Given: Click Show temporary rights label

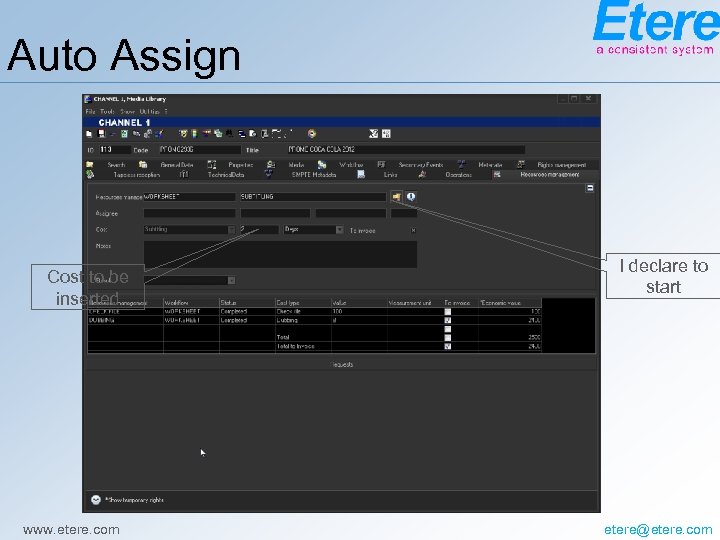Looking at the screenshot, I should pos(134,500).
